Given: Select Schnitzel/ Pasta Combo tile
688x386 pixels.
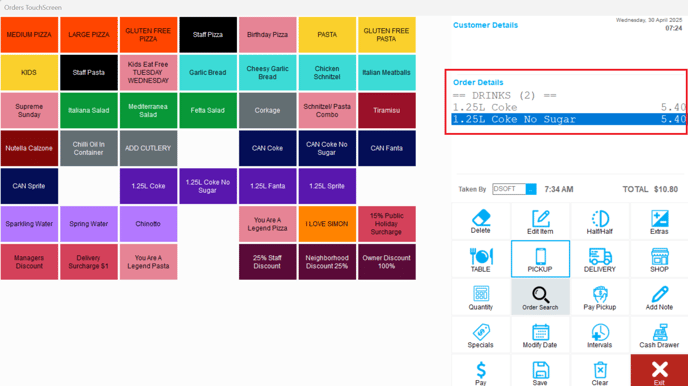Looking at the screenshot, I should pyautogui.click(x=327, y=111).
